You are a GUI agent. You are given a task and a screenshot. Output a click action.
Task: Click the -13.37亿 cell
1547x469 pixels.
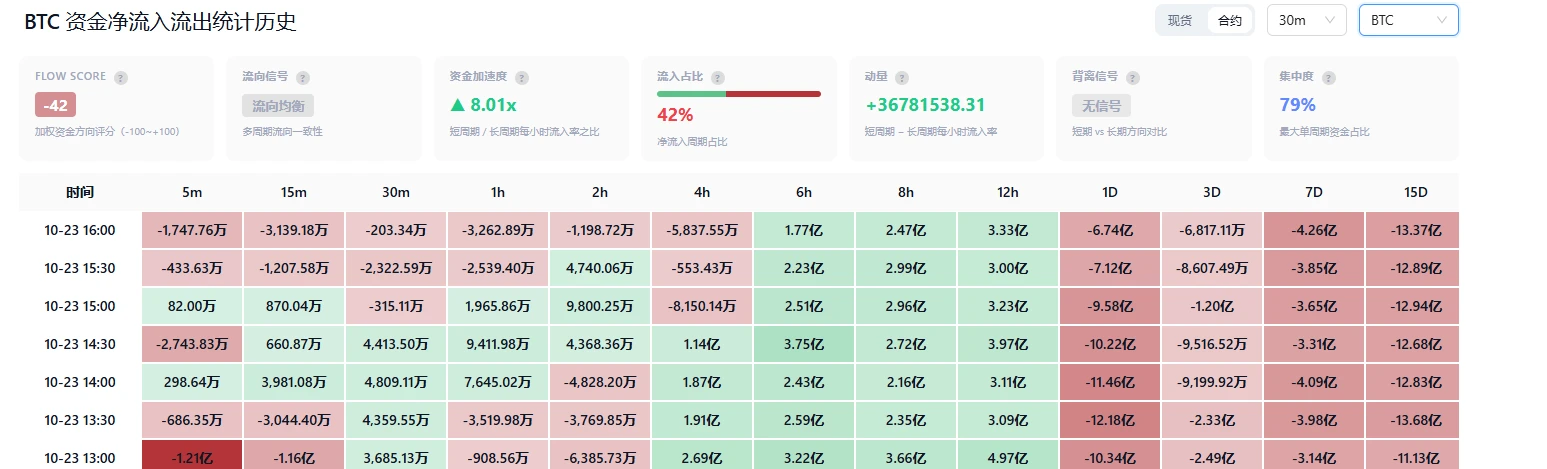tap(1412, 230)
